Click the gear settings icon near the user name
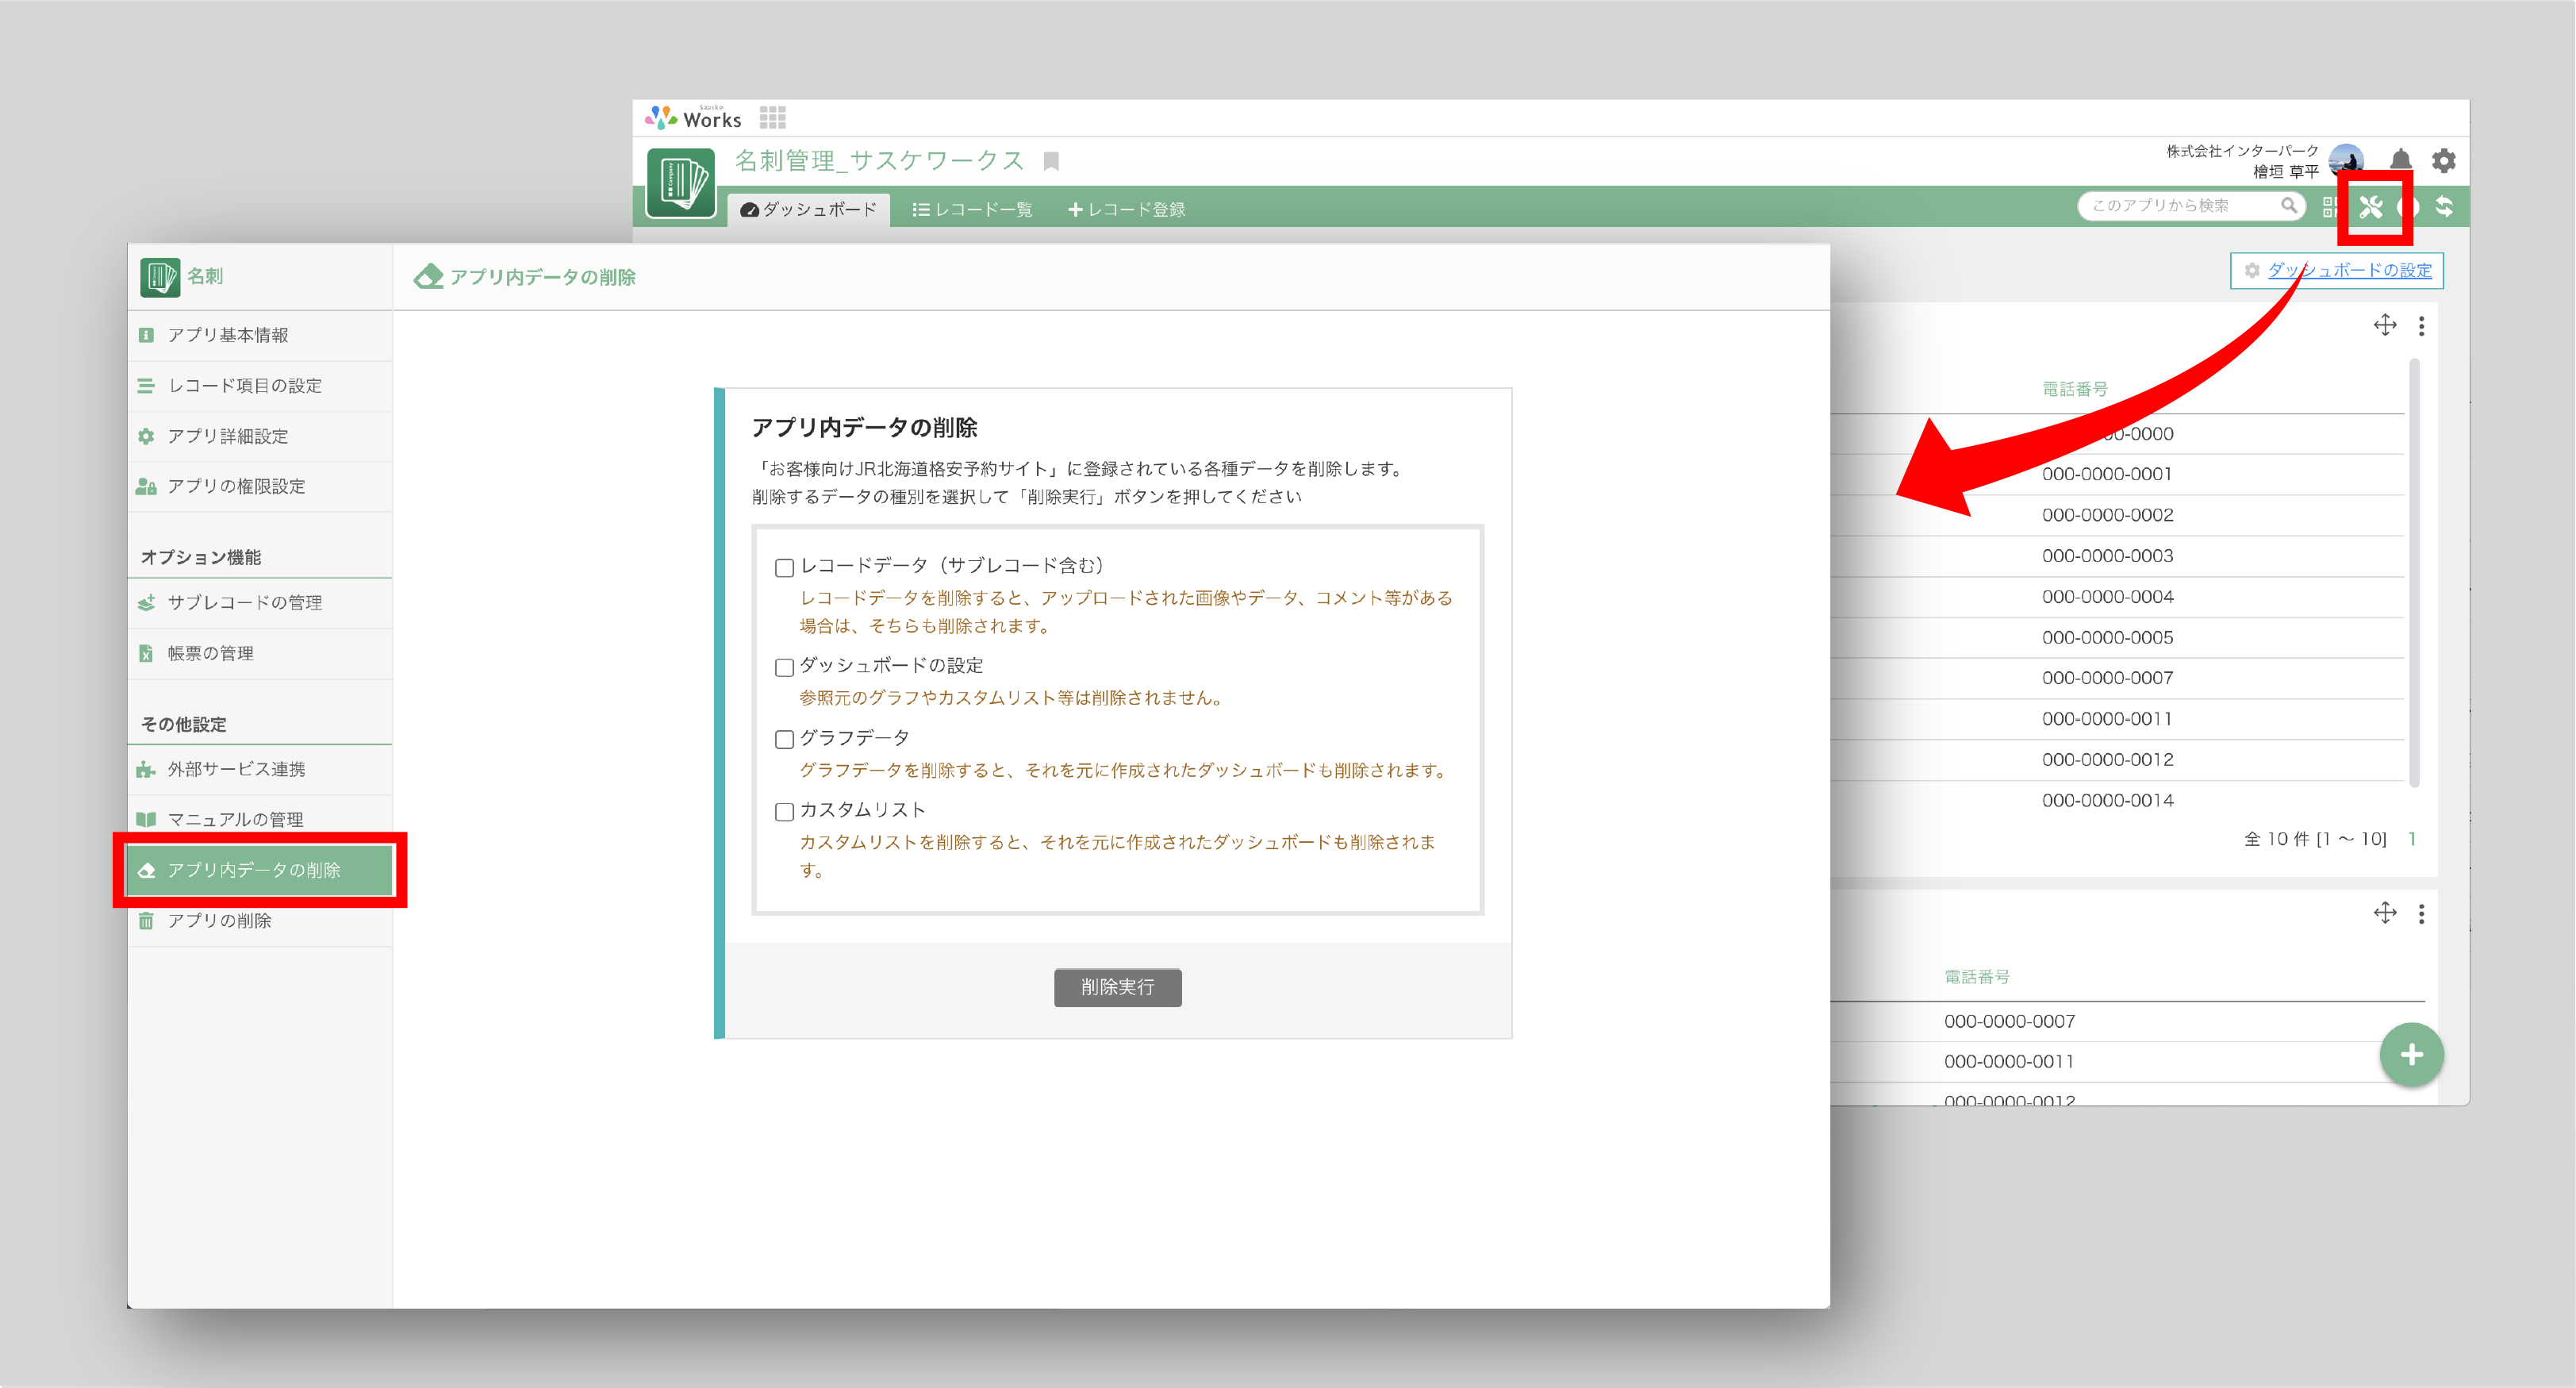The width and height of the screenshot is (2576, 1388). tap(2443, 160)
